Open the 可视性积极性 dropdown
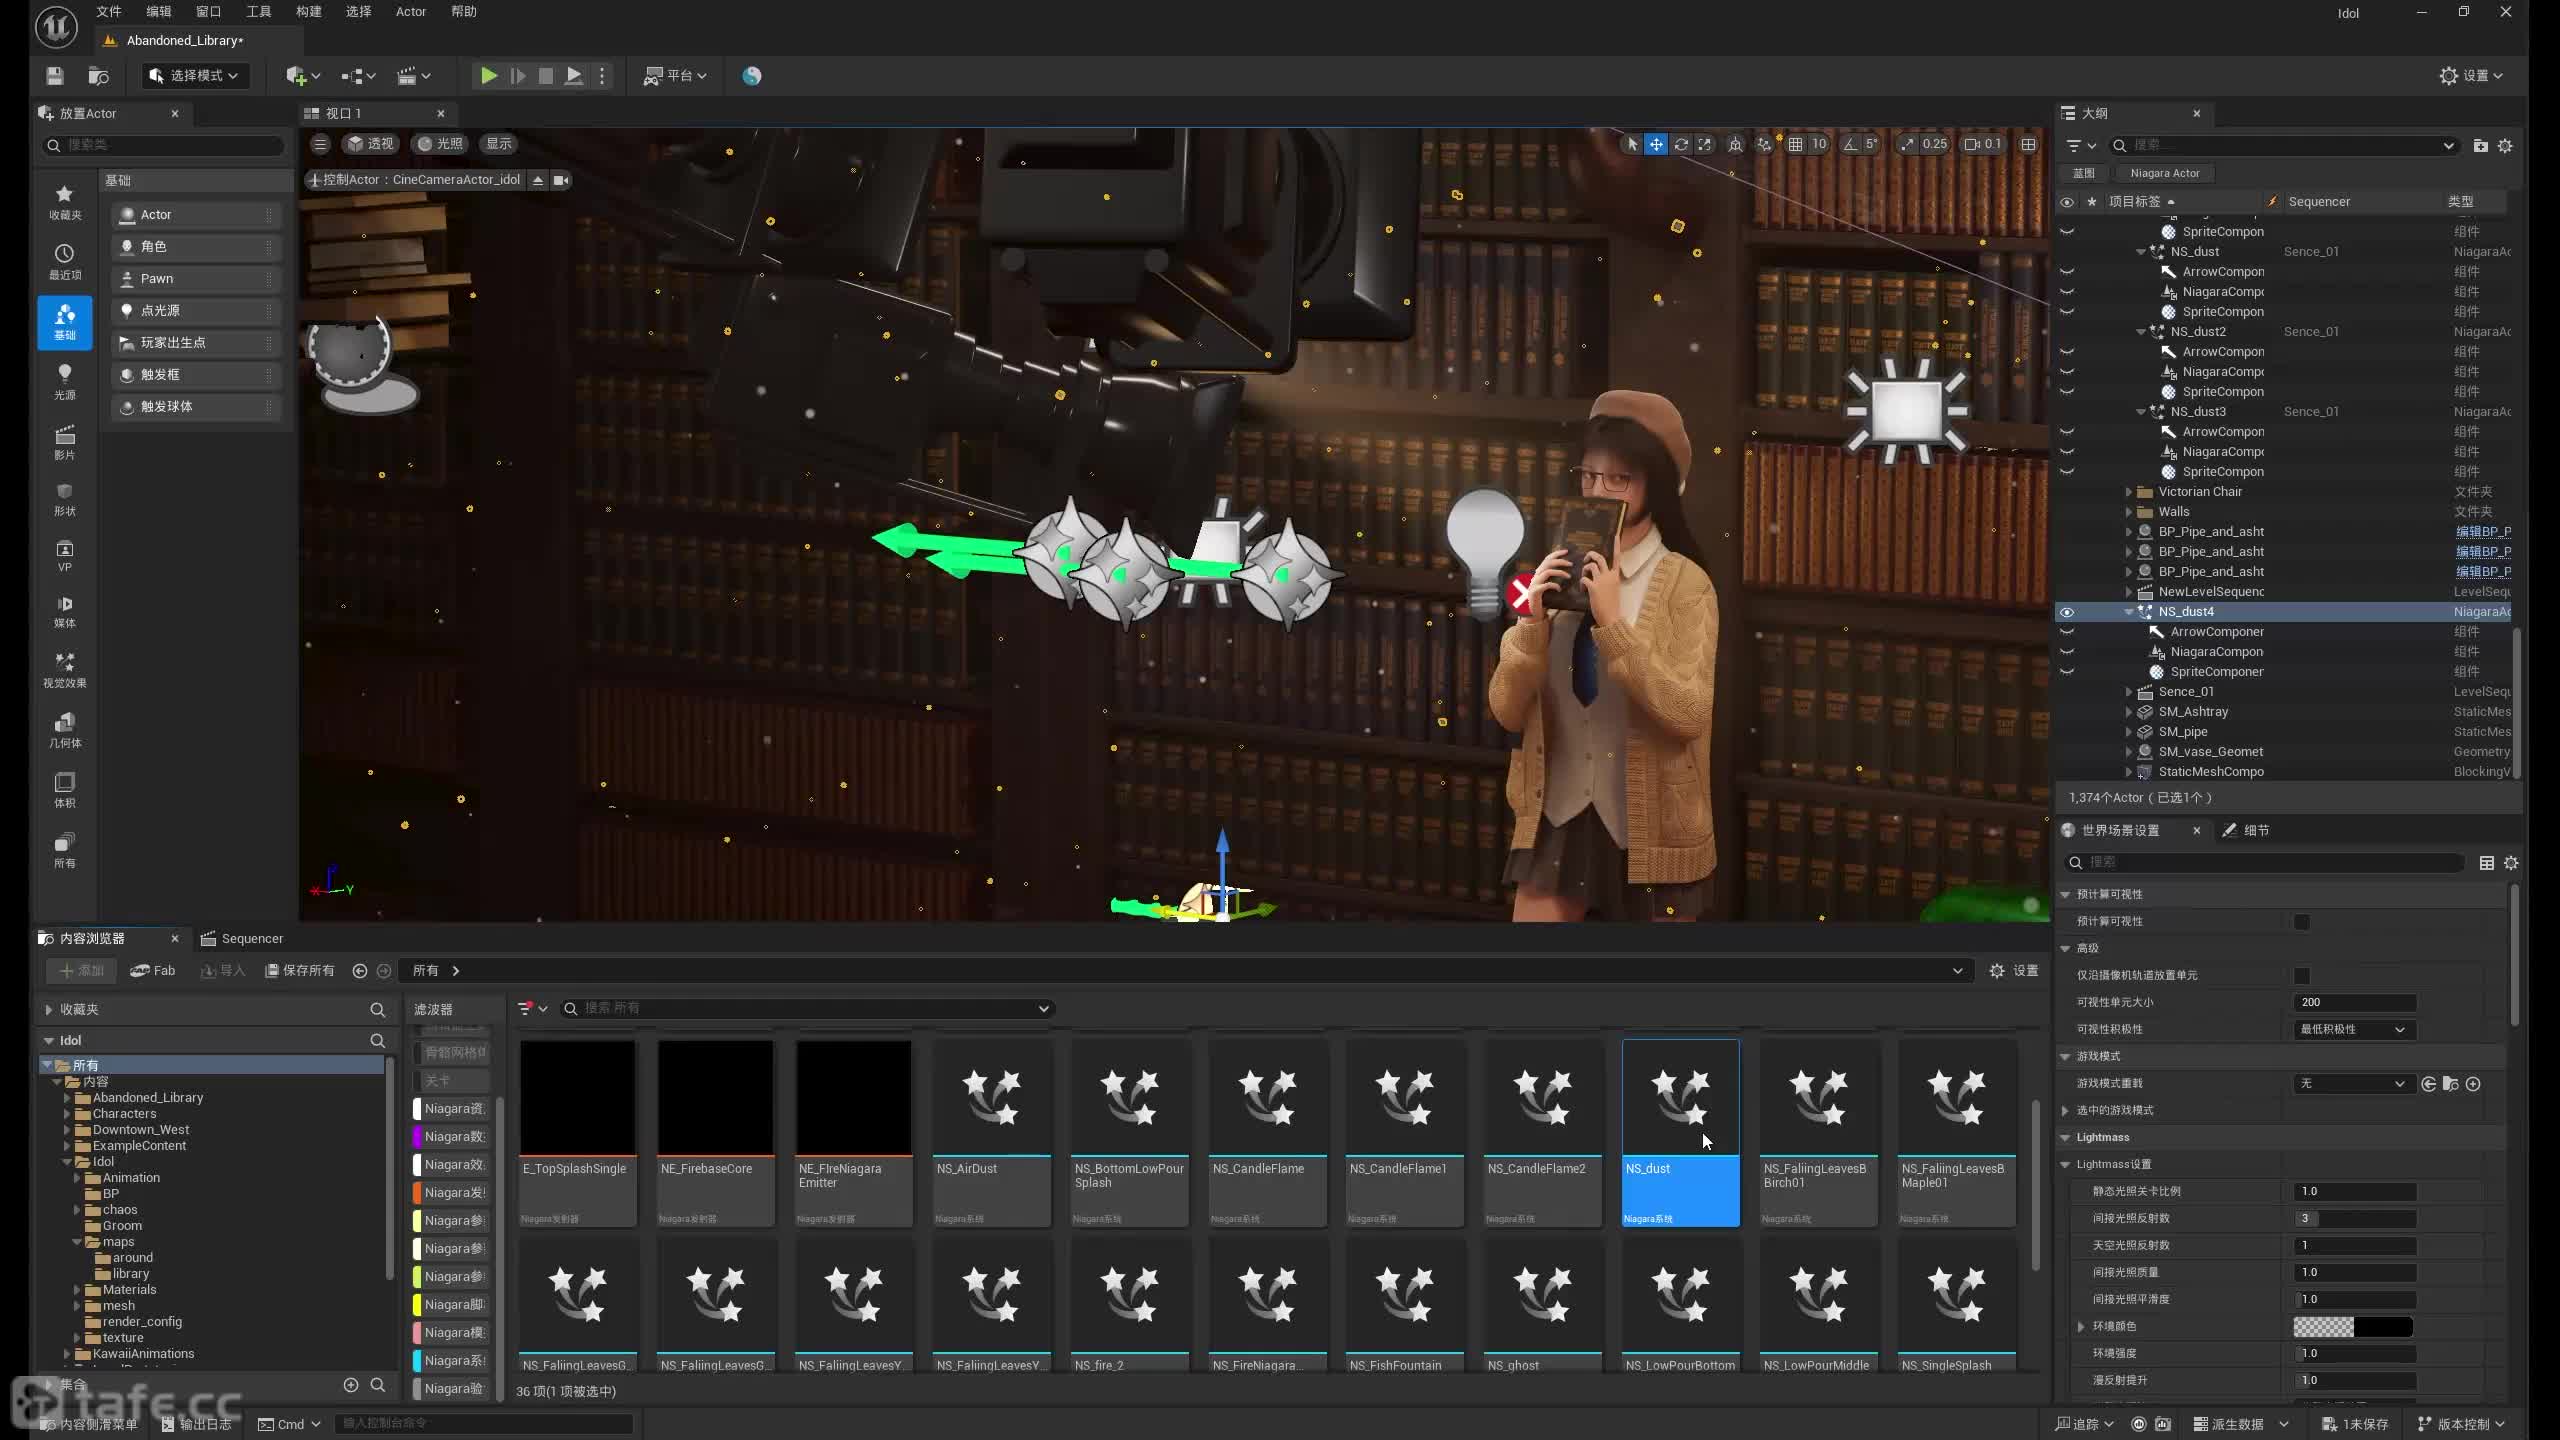Image resolution: width=2560 pixels, height=1440 pixels. 2353,1029
